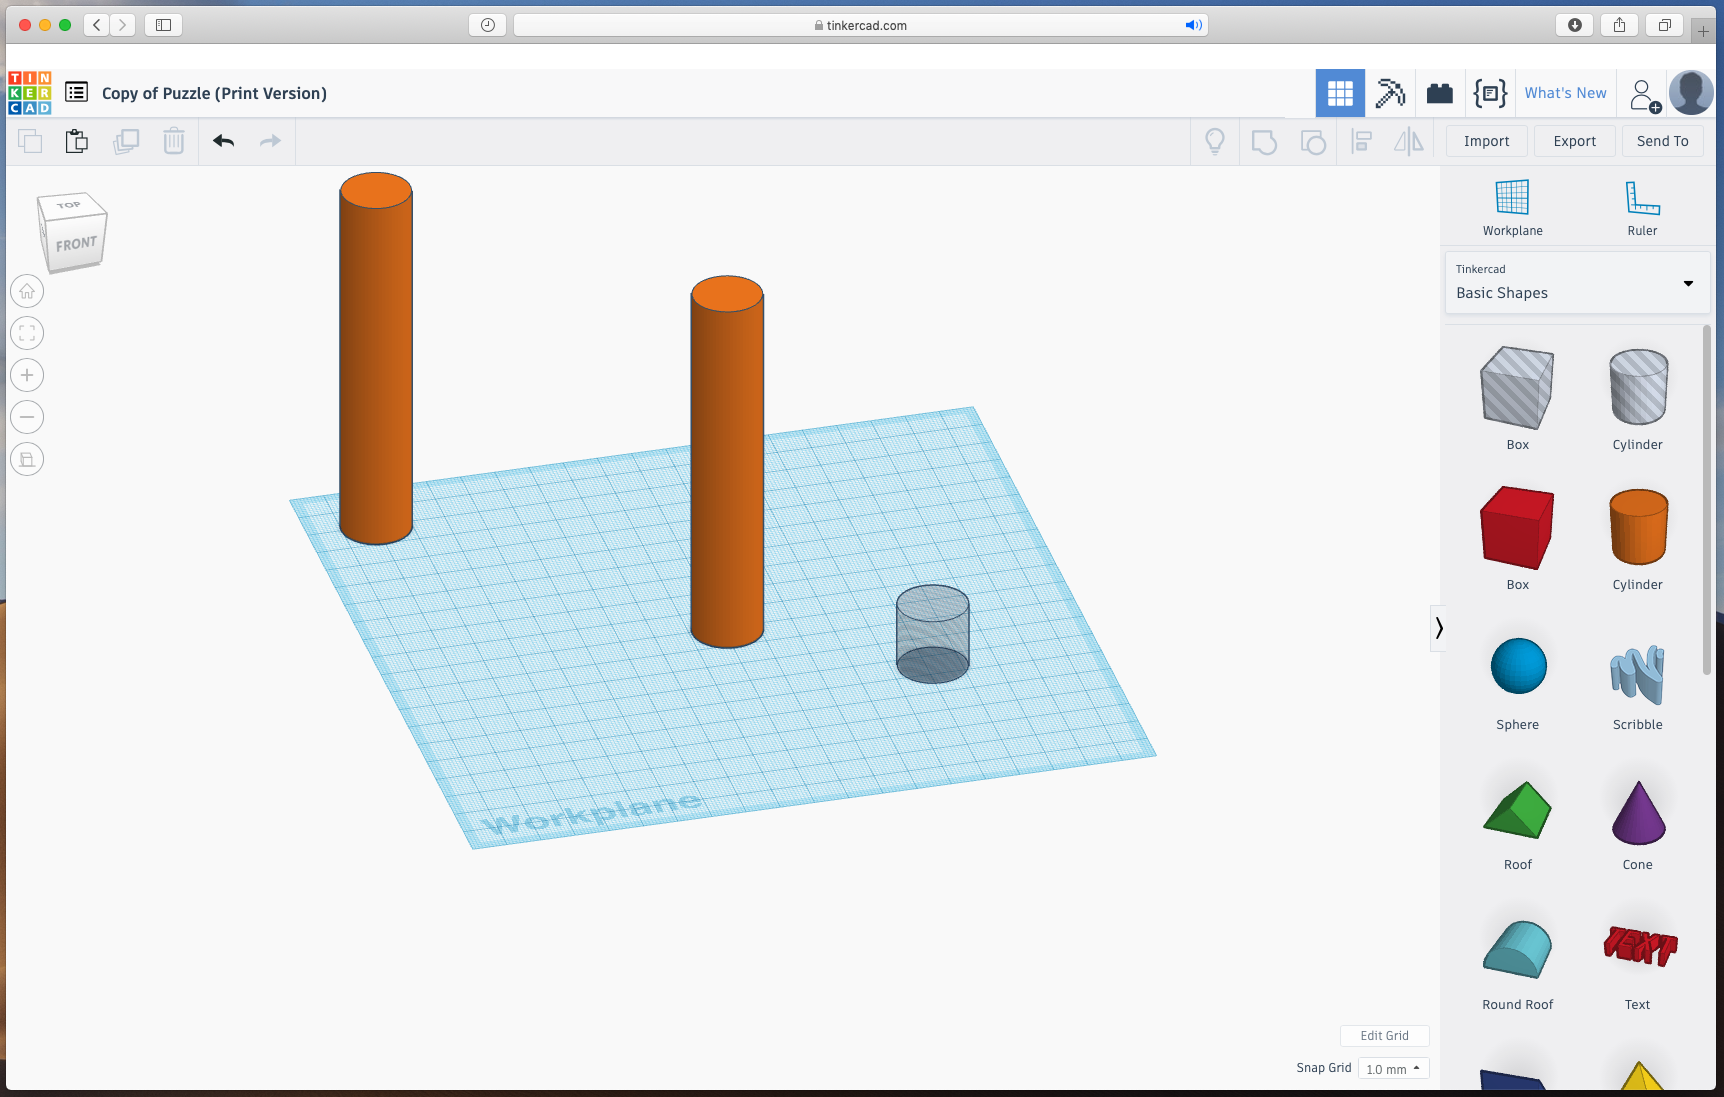Redo the last action
1724x1097 pixels.
pyautogui.click(x=270, y=141)
